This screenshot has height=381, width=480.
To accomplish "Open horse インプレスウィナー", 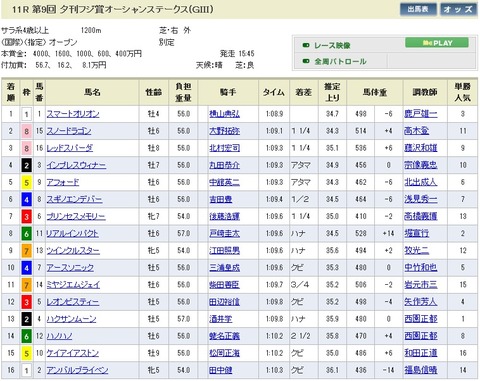I will point(76,165).
